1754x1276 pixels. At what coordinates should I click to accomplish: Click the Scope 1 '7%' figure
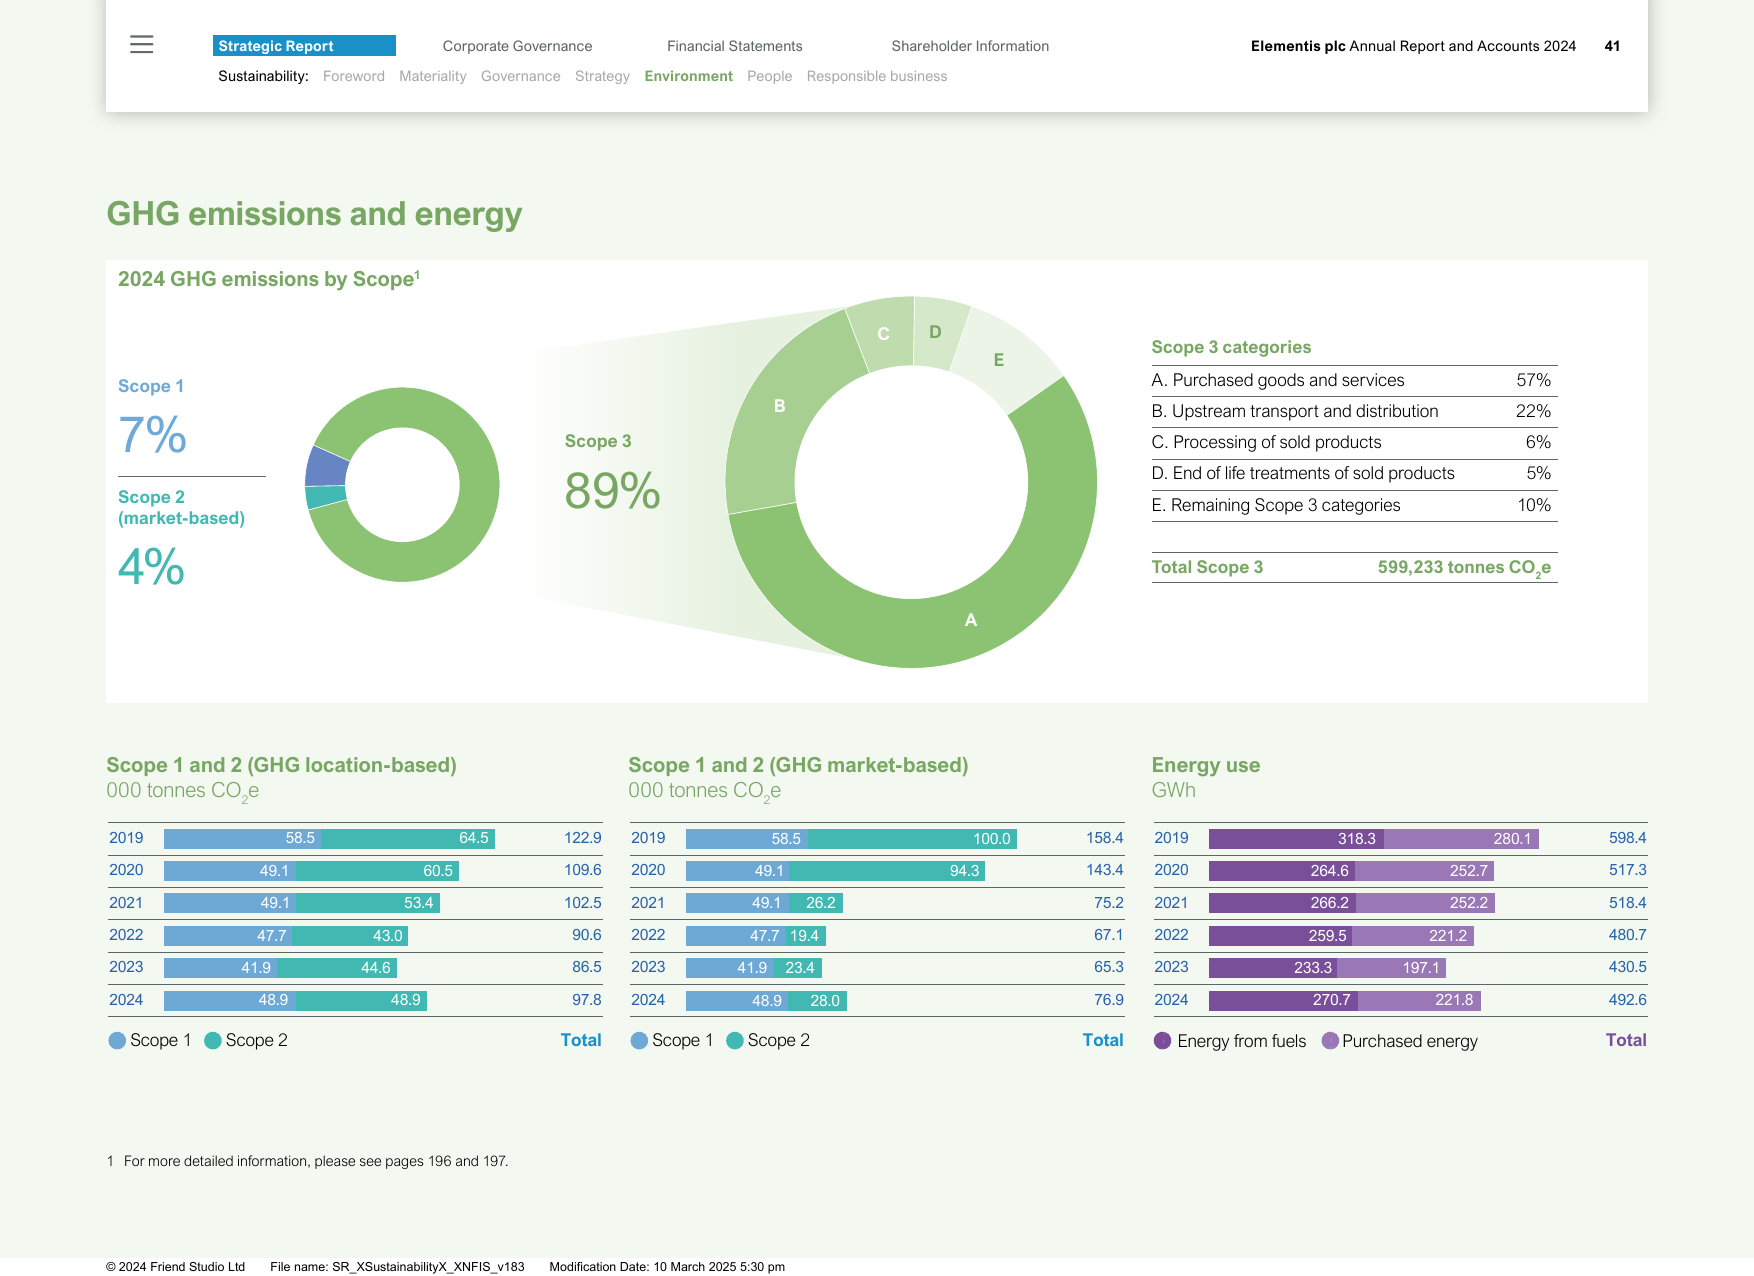152,435
